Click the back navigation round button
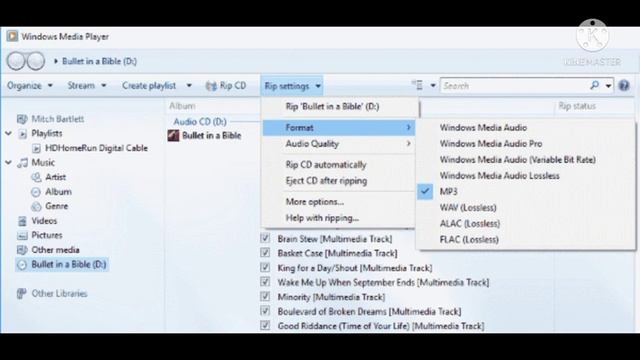The image size is (640, 360). coord(16,61)
